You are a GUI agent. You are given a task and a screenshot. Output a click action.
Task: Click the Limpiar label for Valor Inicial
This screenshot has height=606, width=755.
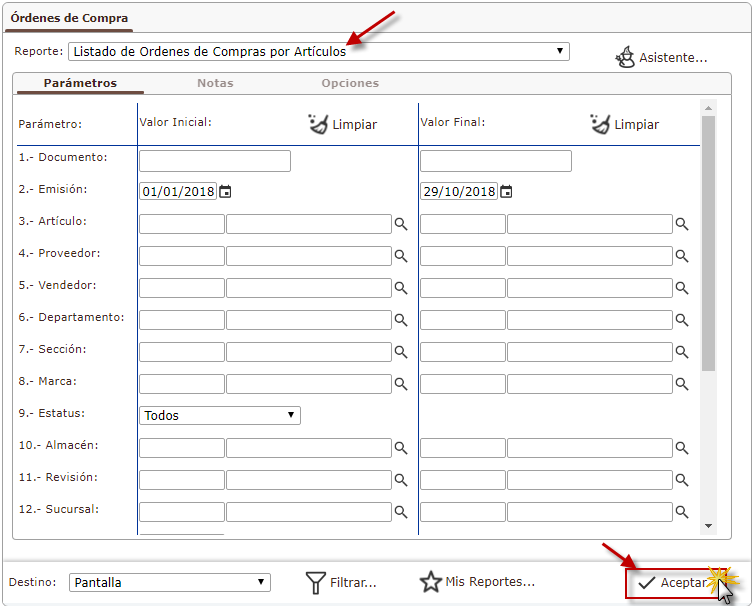[x=354, y=125]
